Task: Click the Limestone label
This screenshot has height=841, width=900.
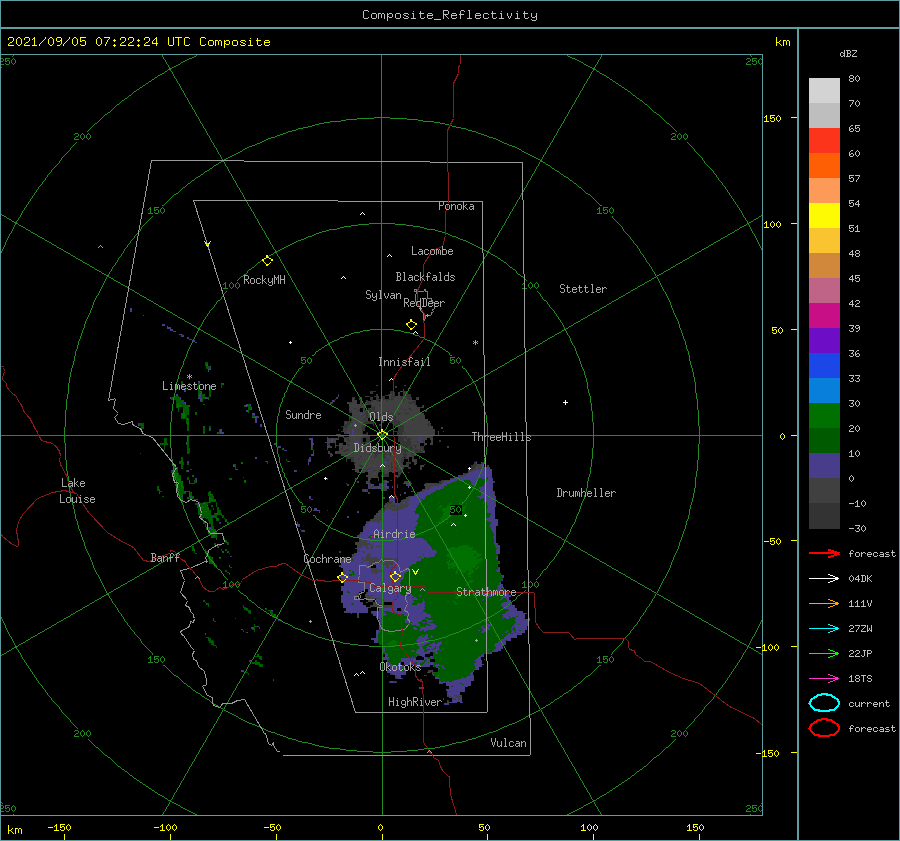Action: click(x=189, y=386)
